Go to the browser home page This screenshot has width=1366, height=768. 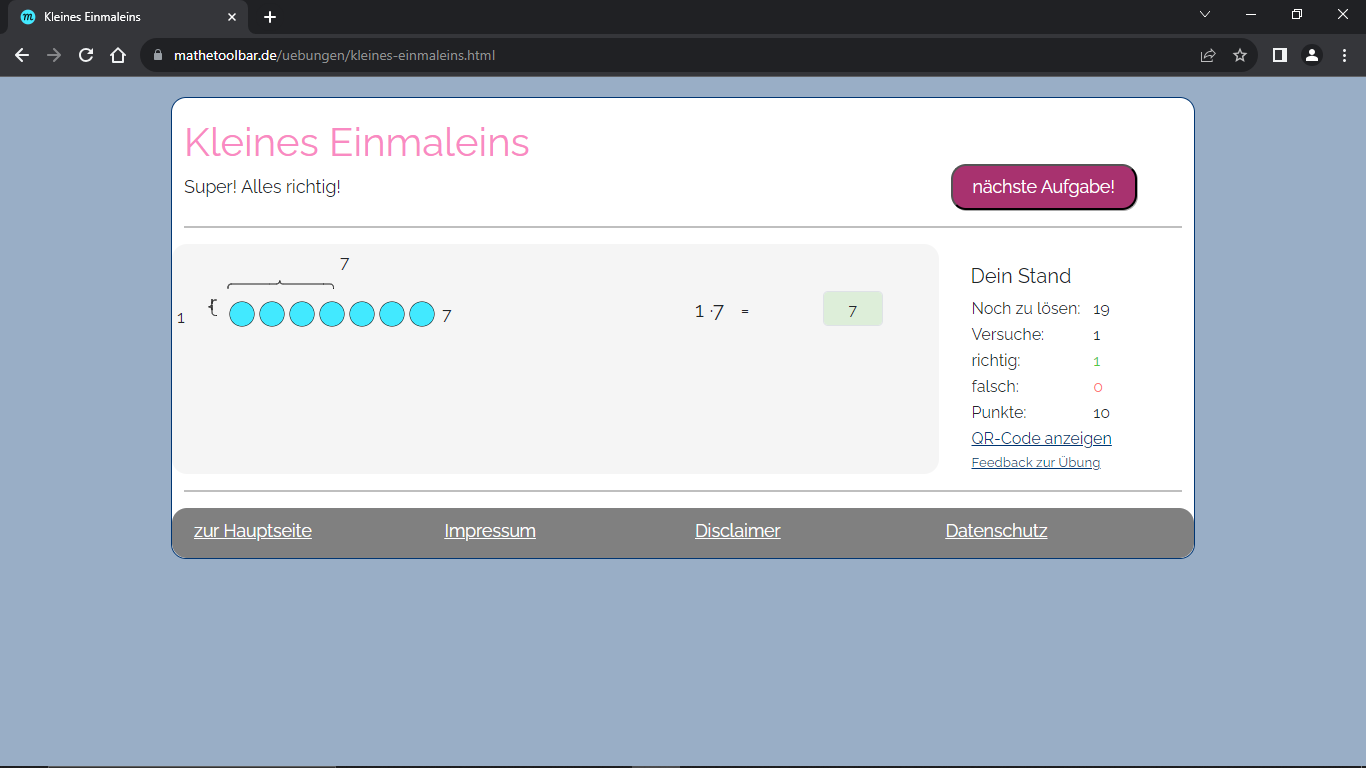118,56
